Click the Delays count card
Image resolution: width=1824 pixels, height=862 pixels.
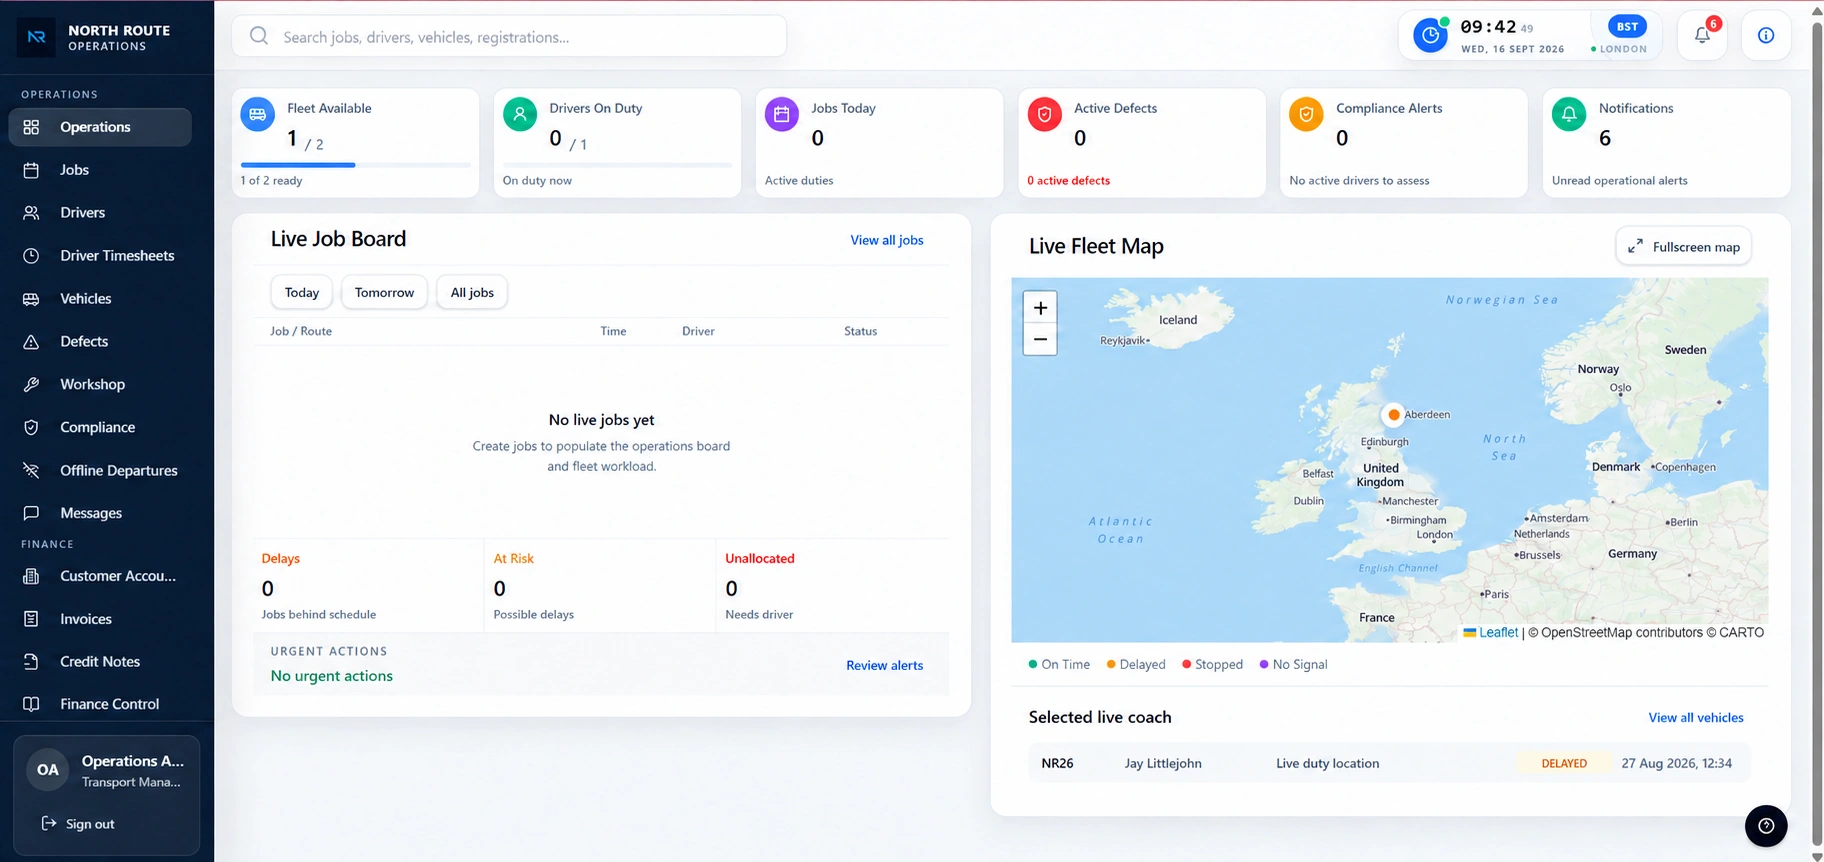367,586
